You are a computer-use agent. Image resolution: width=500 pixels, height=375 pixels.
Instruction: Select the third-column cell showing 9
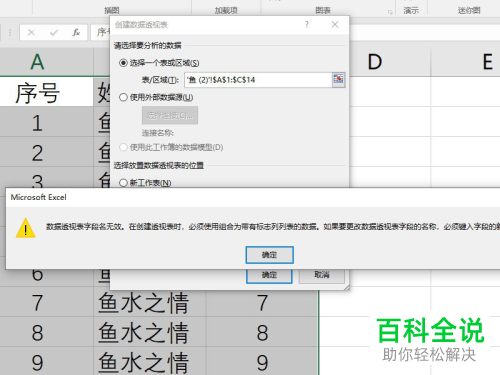(262, 361)
